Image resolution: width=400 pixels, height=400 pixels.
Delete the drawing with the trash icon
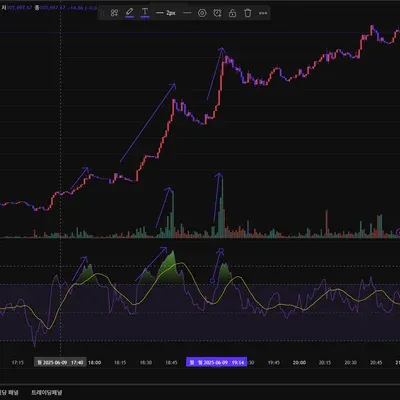click(248, 13)
